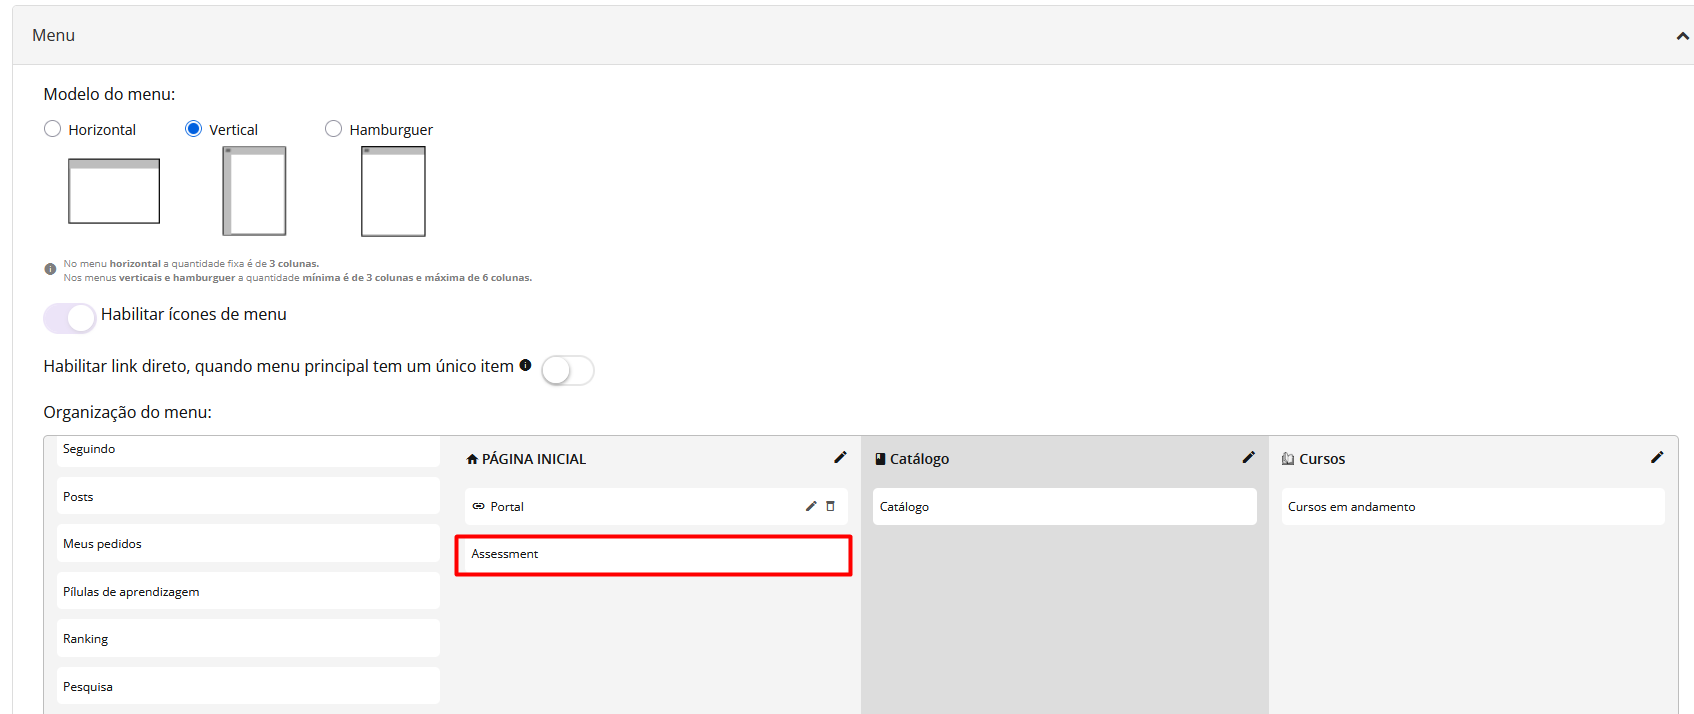Click the info icon beside column quantity note
This screenshot has width=1694, height=714.
click(50, 269)
